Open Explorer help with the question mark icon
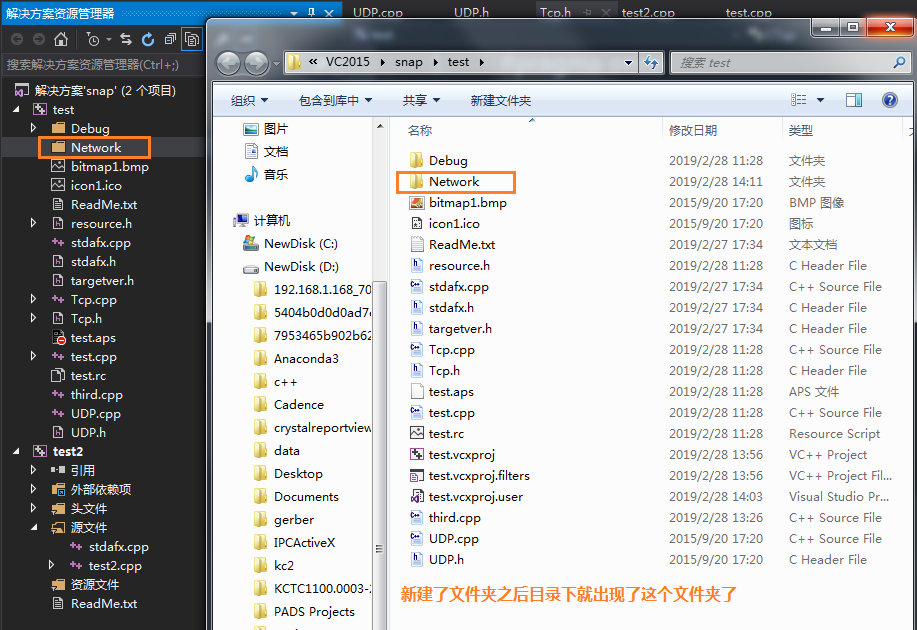The height and width of the screenshot is (630, 917). (x=892, y=100)
